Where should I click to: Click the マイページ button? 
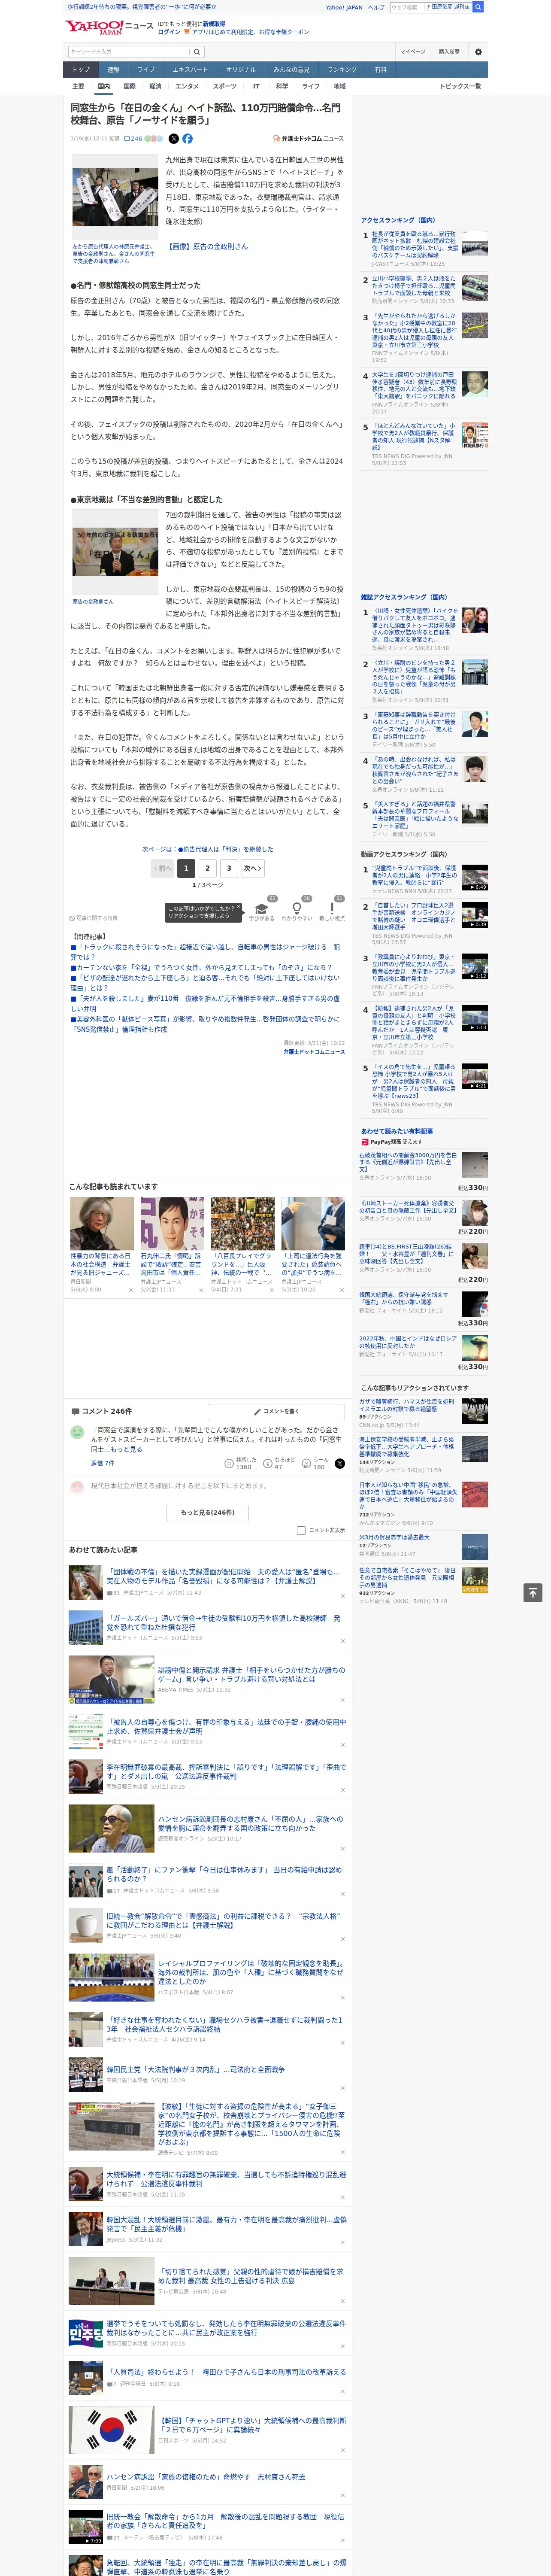[x=412, y=51]
